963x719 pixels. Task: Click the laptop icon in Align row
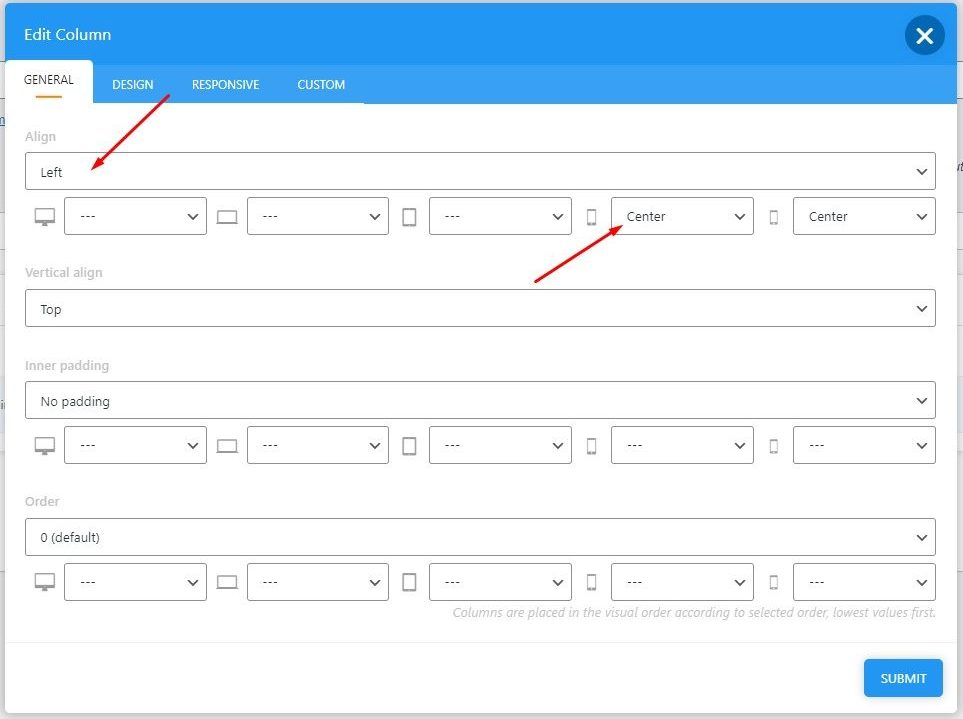point(227,217)
